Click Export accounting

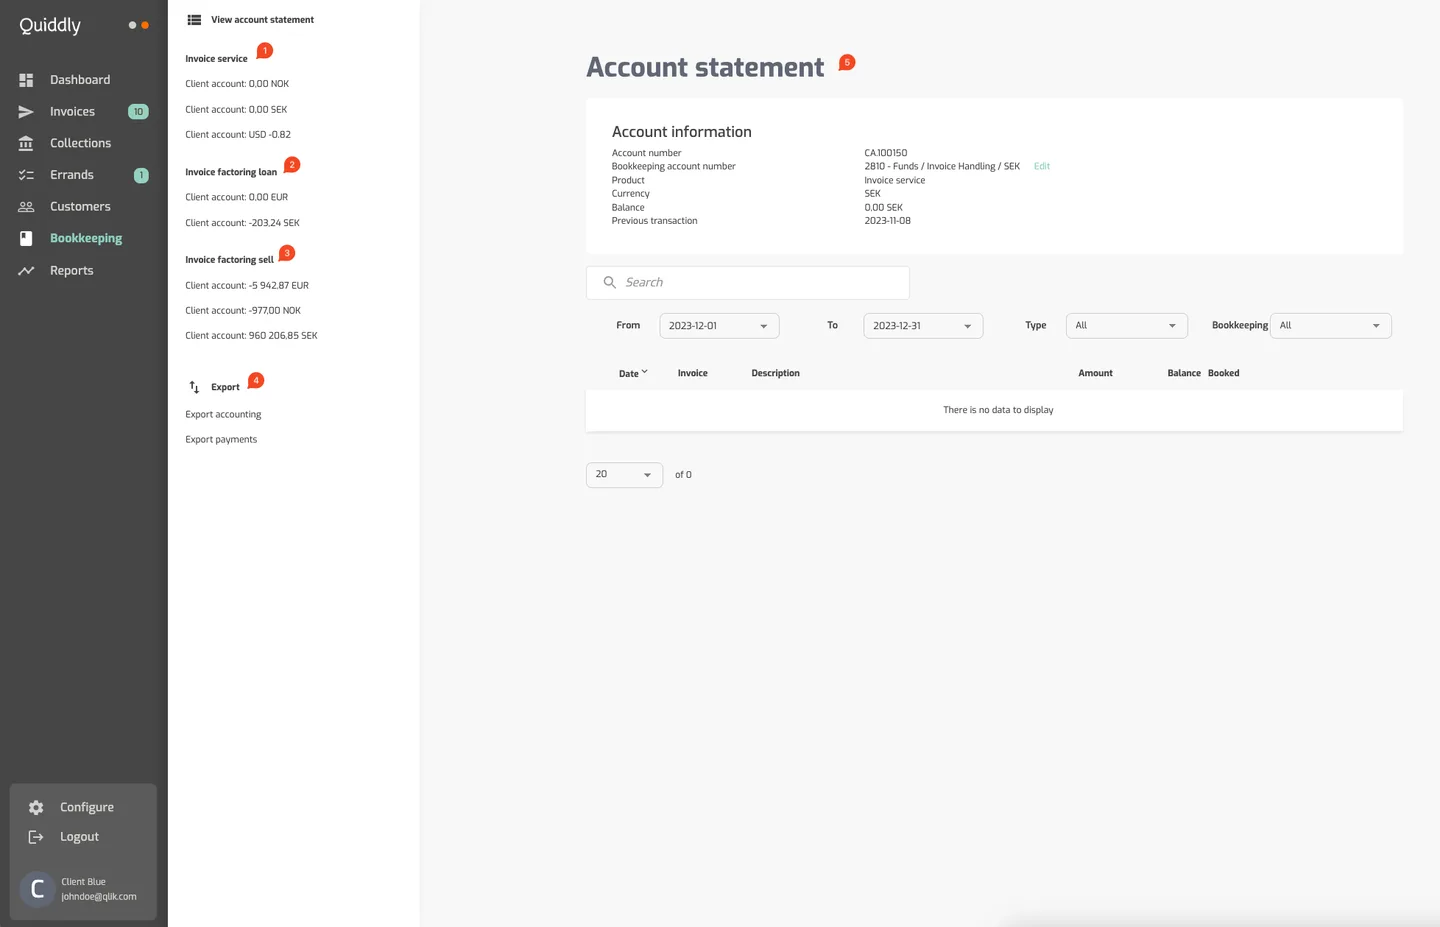223,415
